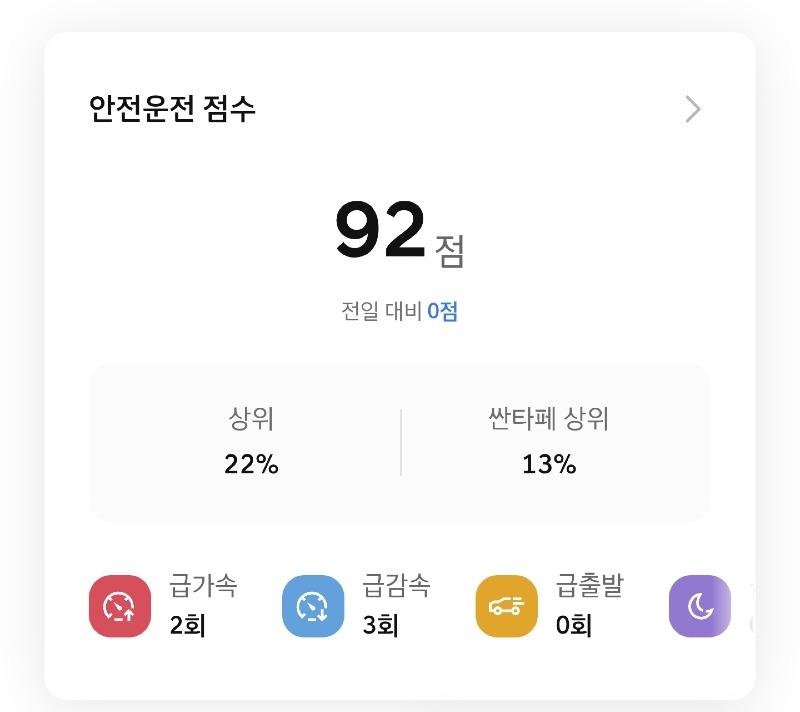Open the 상위 ranking label

251,419
